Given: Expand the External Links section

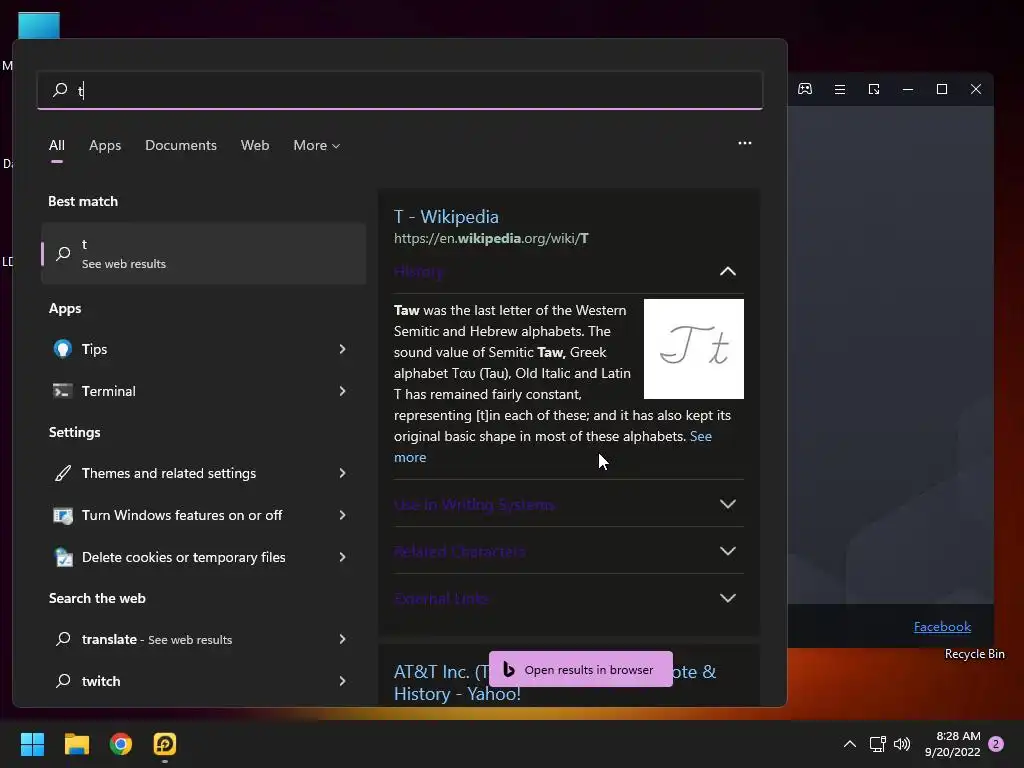Looking at the screenshot, I should pos(728,598).
